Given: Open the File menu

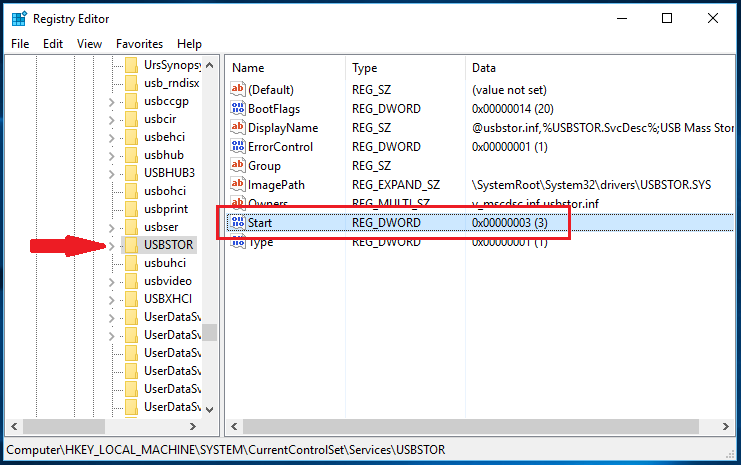Looking at the screenshot, I should pyautogui.click(x=20, y=44).
